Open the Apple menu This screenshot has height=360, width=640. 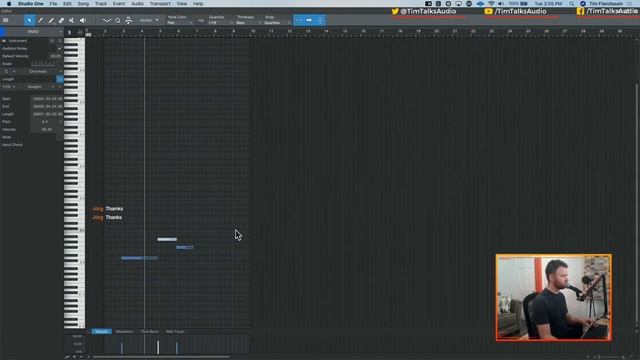point(9,4)
